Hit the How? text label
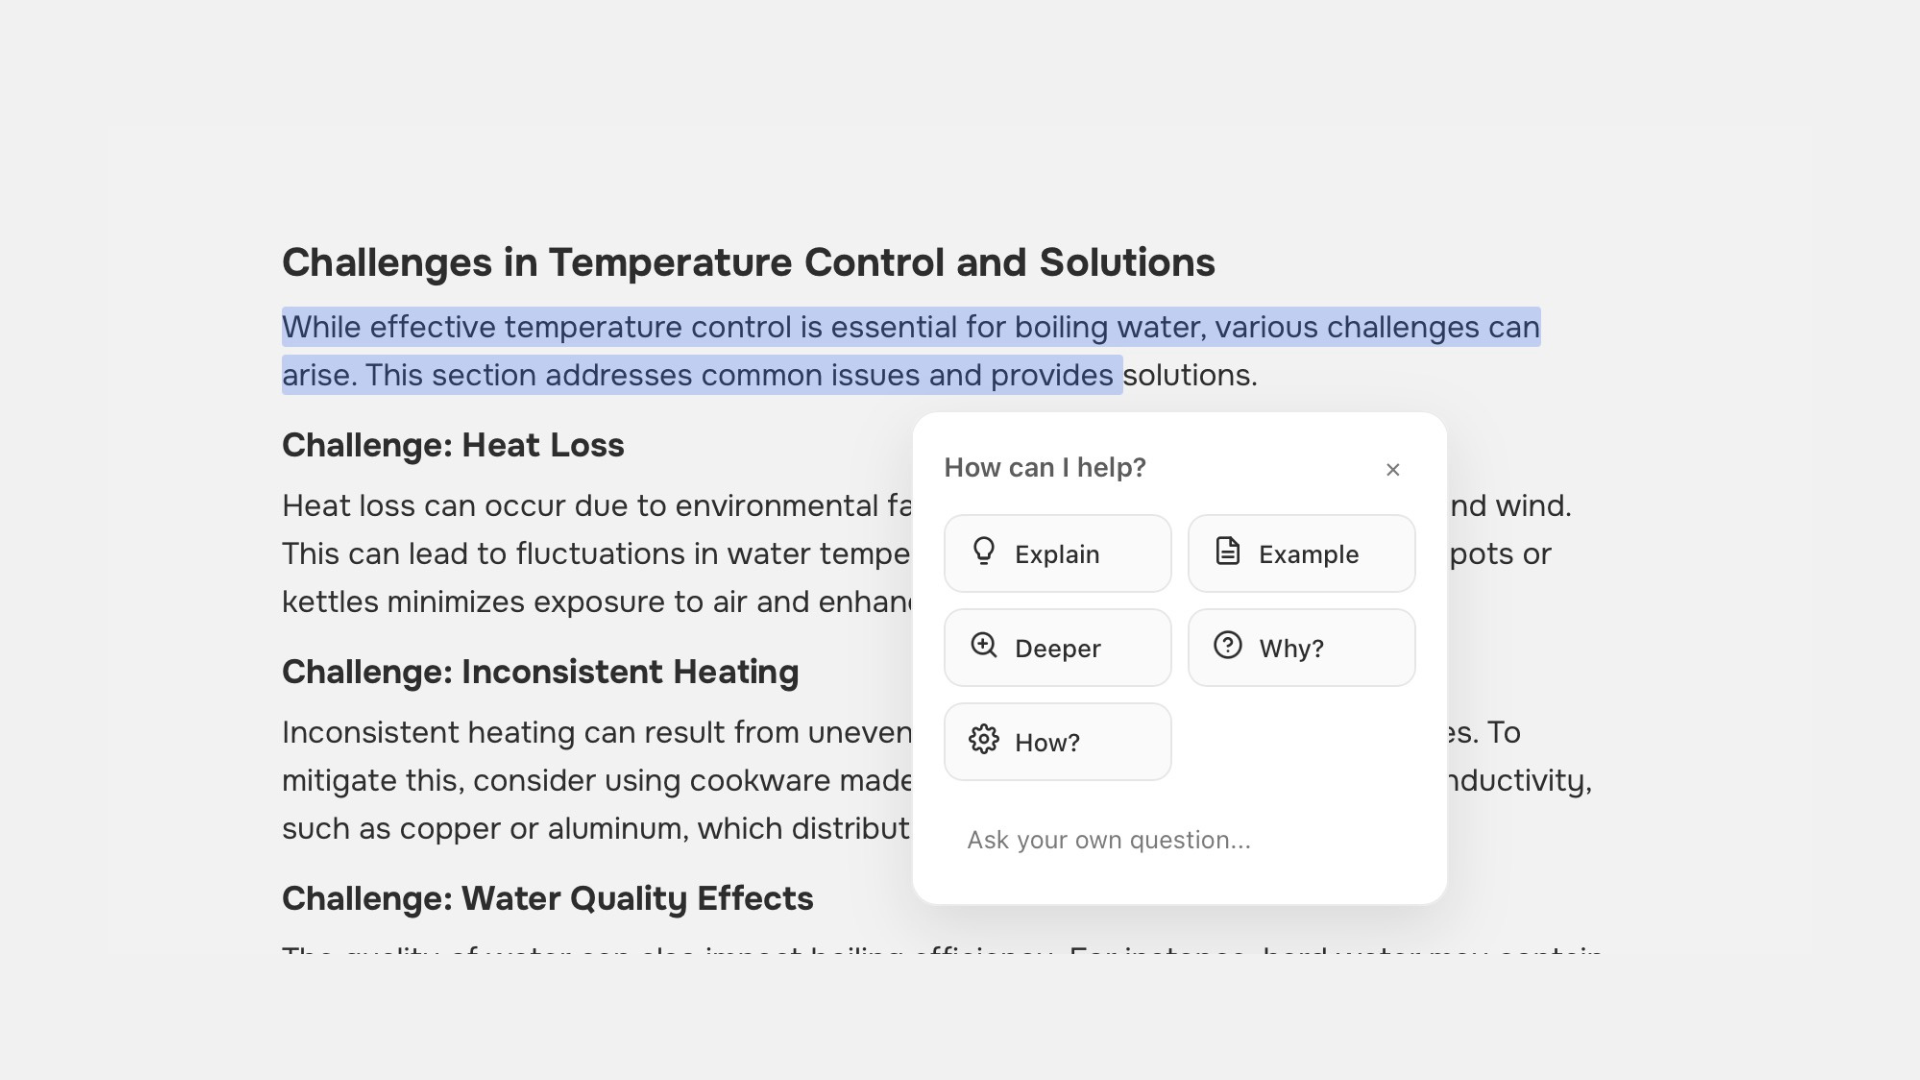The image size is (1920, 1080). click(x=1047, y=743)
